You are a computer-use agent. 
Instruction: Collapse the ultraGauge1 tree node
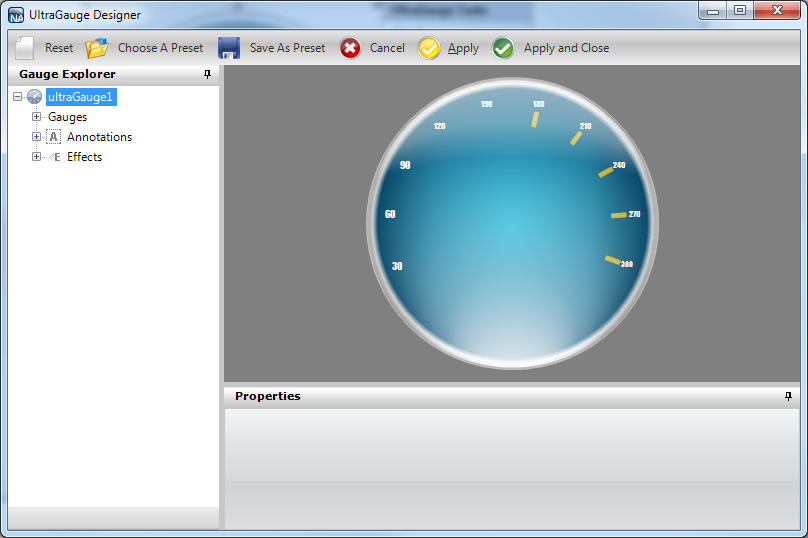(x=18, y=97)
